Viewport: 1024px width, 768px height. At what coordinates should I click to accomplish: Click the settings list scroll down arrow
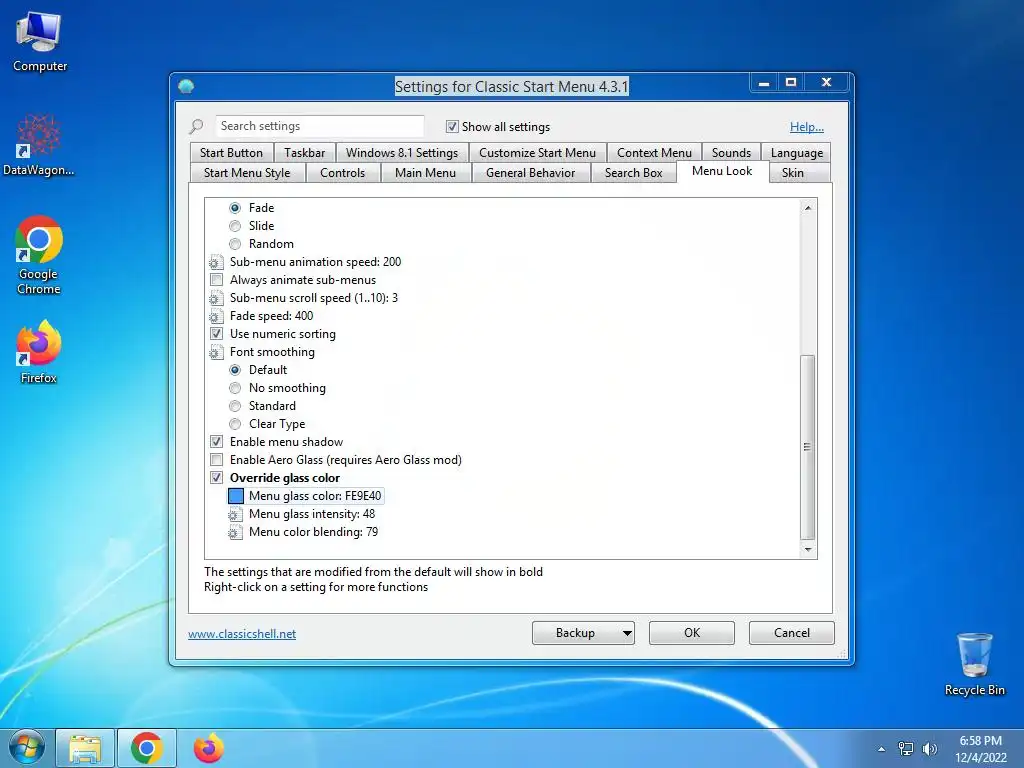[x=808, y=549]
